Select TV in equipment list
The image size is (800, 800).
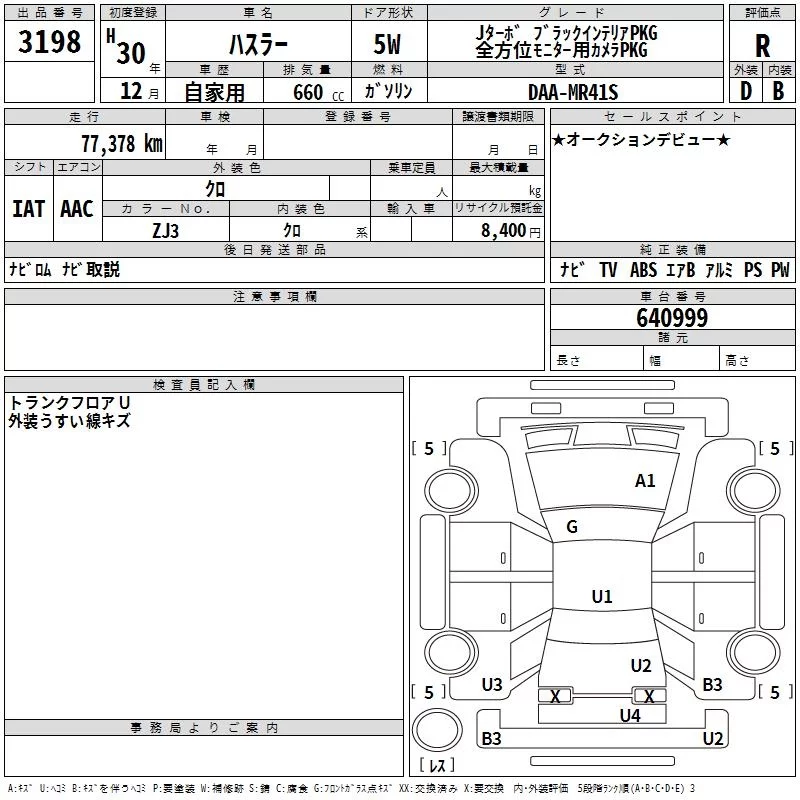click(608, 269)
